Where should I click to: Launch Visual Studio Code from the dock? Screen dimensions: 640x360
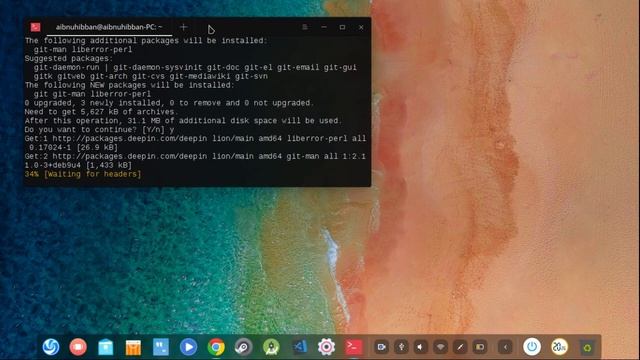299,347
